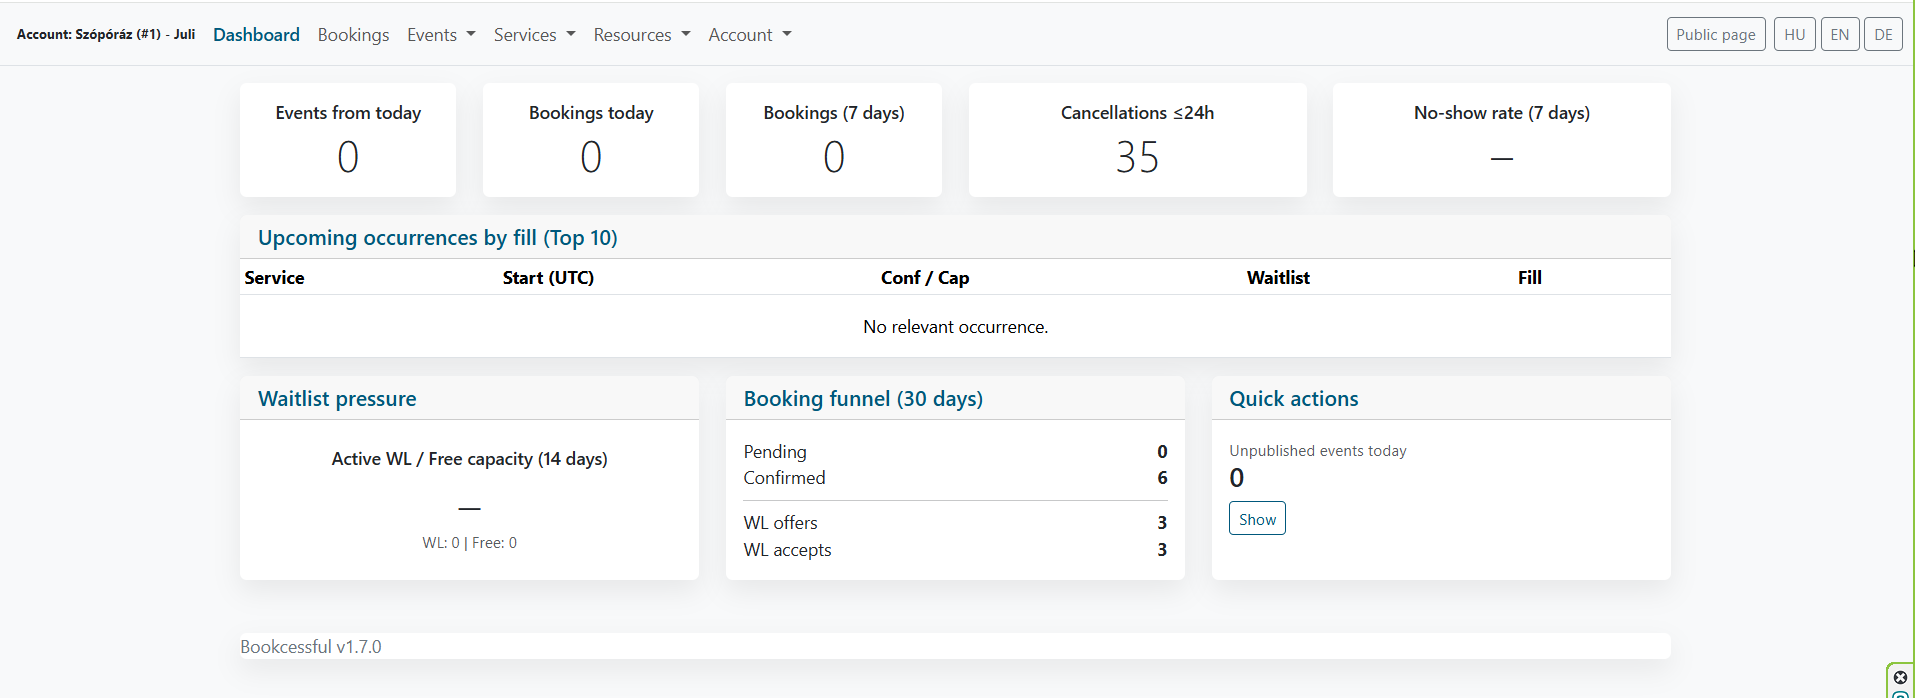This screenshot has width=1915, height=698.
Task: Expand the Events dropdown menu
Action: [x=441, y=35]
